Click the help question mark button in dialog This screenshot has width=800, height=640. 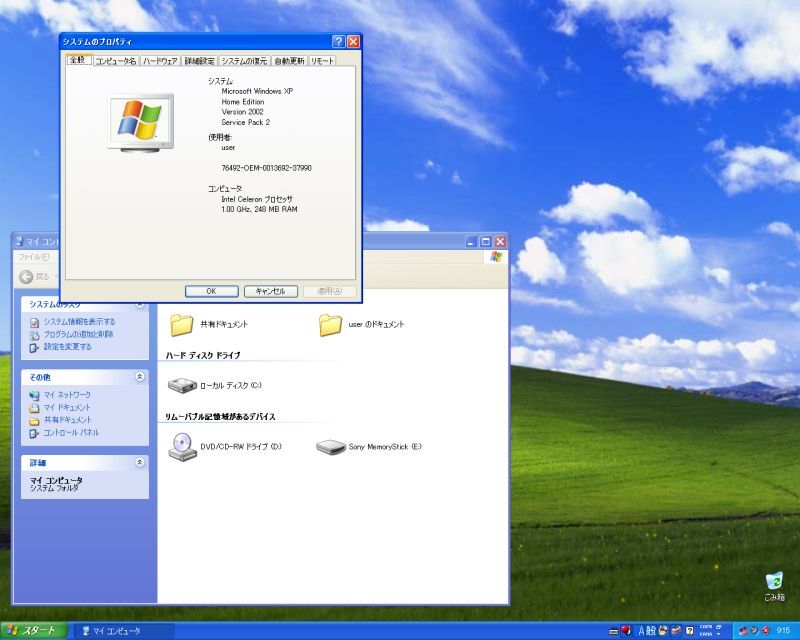338,42
